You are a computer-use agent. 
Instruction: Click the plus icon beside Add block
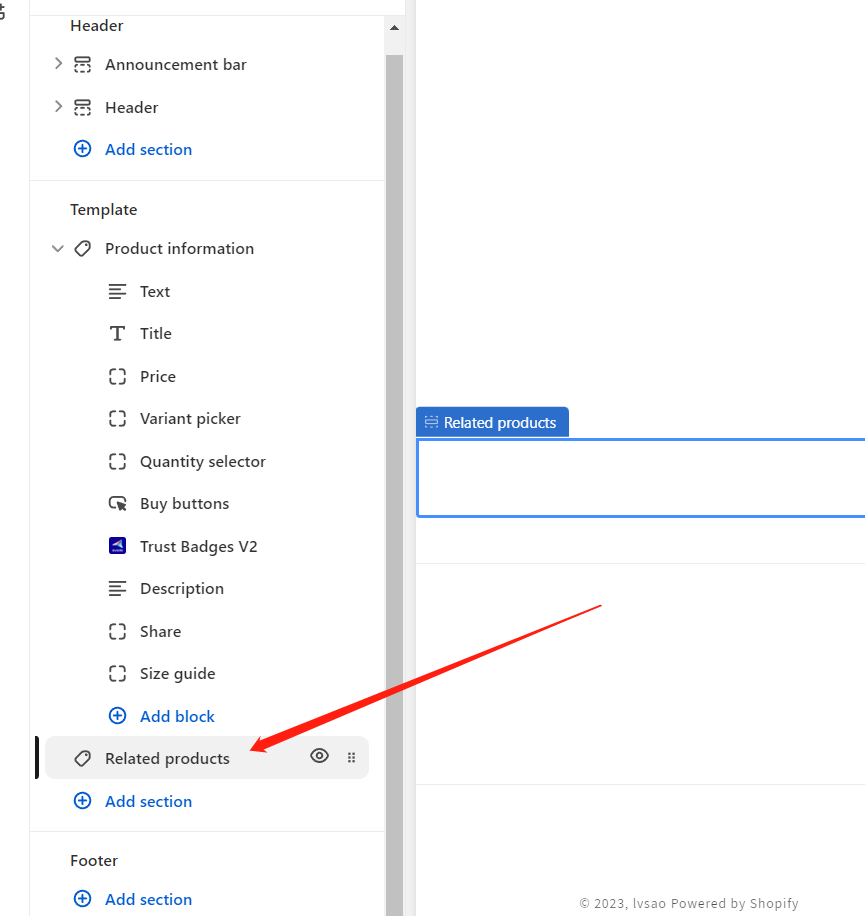pos(117,716)
